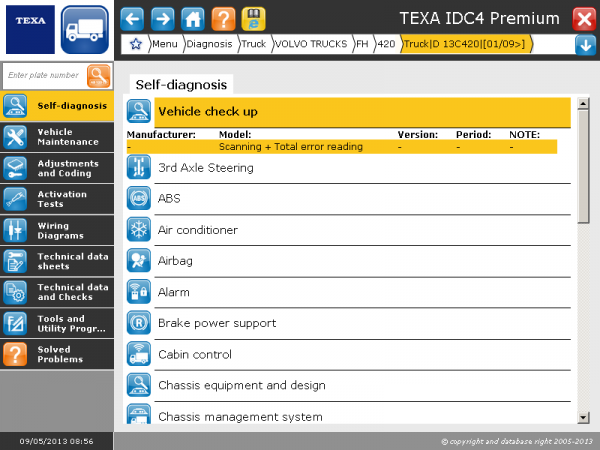Close TEXA IDC4 with red X
Image resolution: width=600 pixels, height=450 pixels.
[x=584, y=18]
